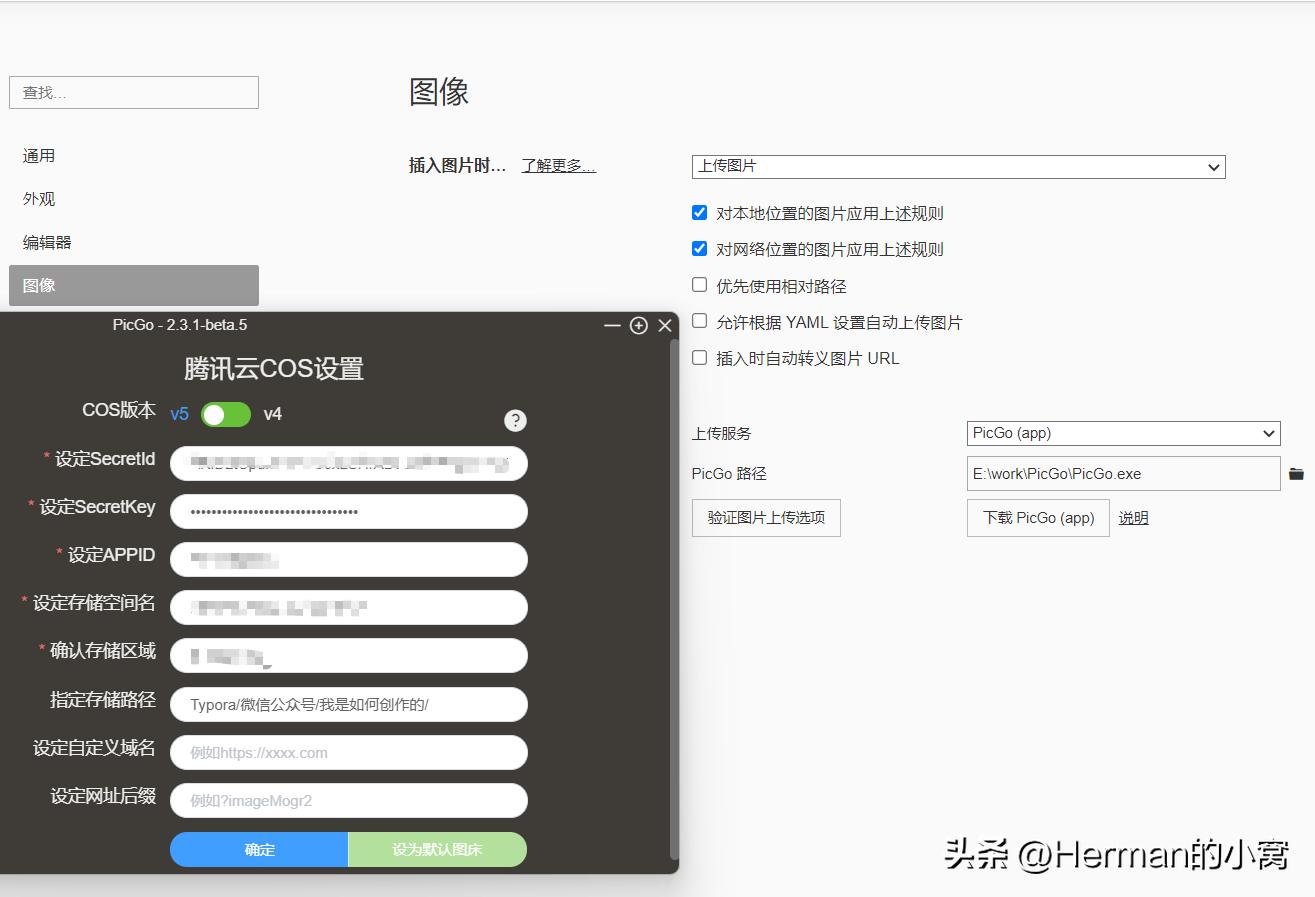This screenshot has width=1315, height=897.
Task: Click the circular zoom icon on PicGo titlebar
Action: [639, 326]
